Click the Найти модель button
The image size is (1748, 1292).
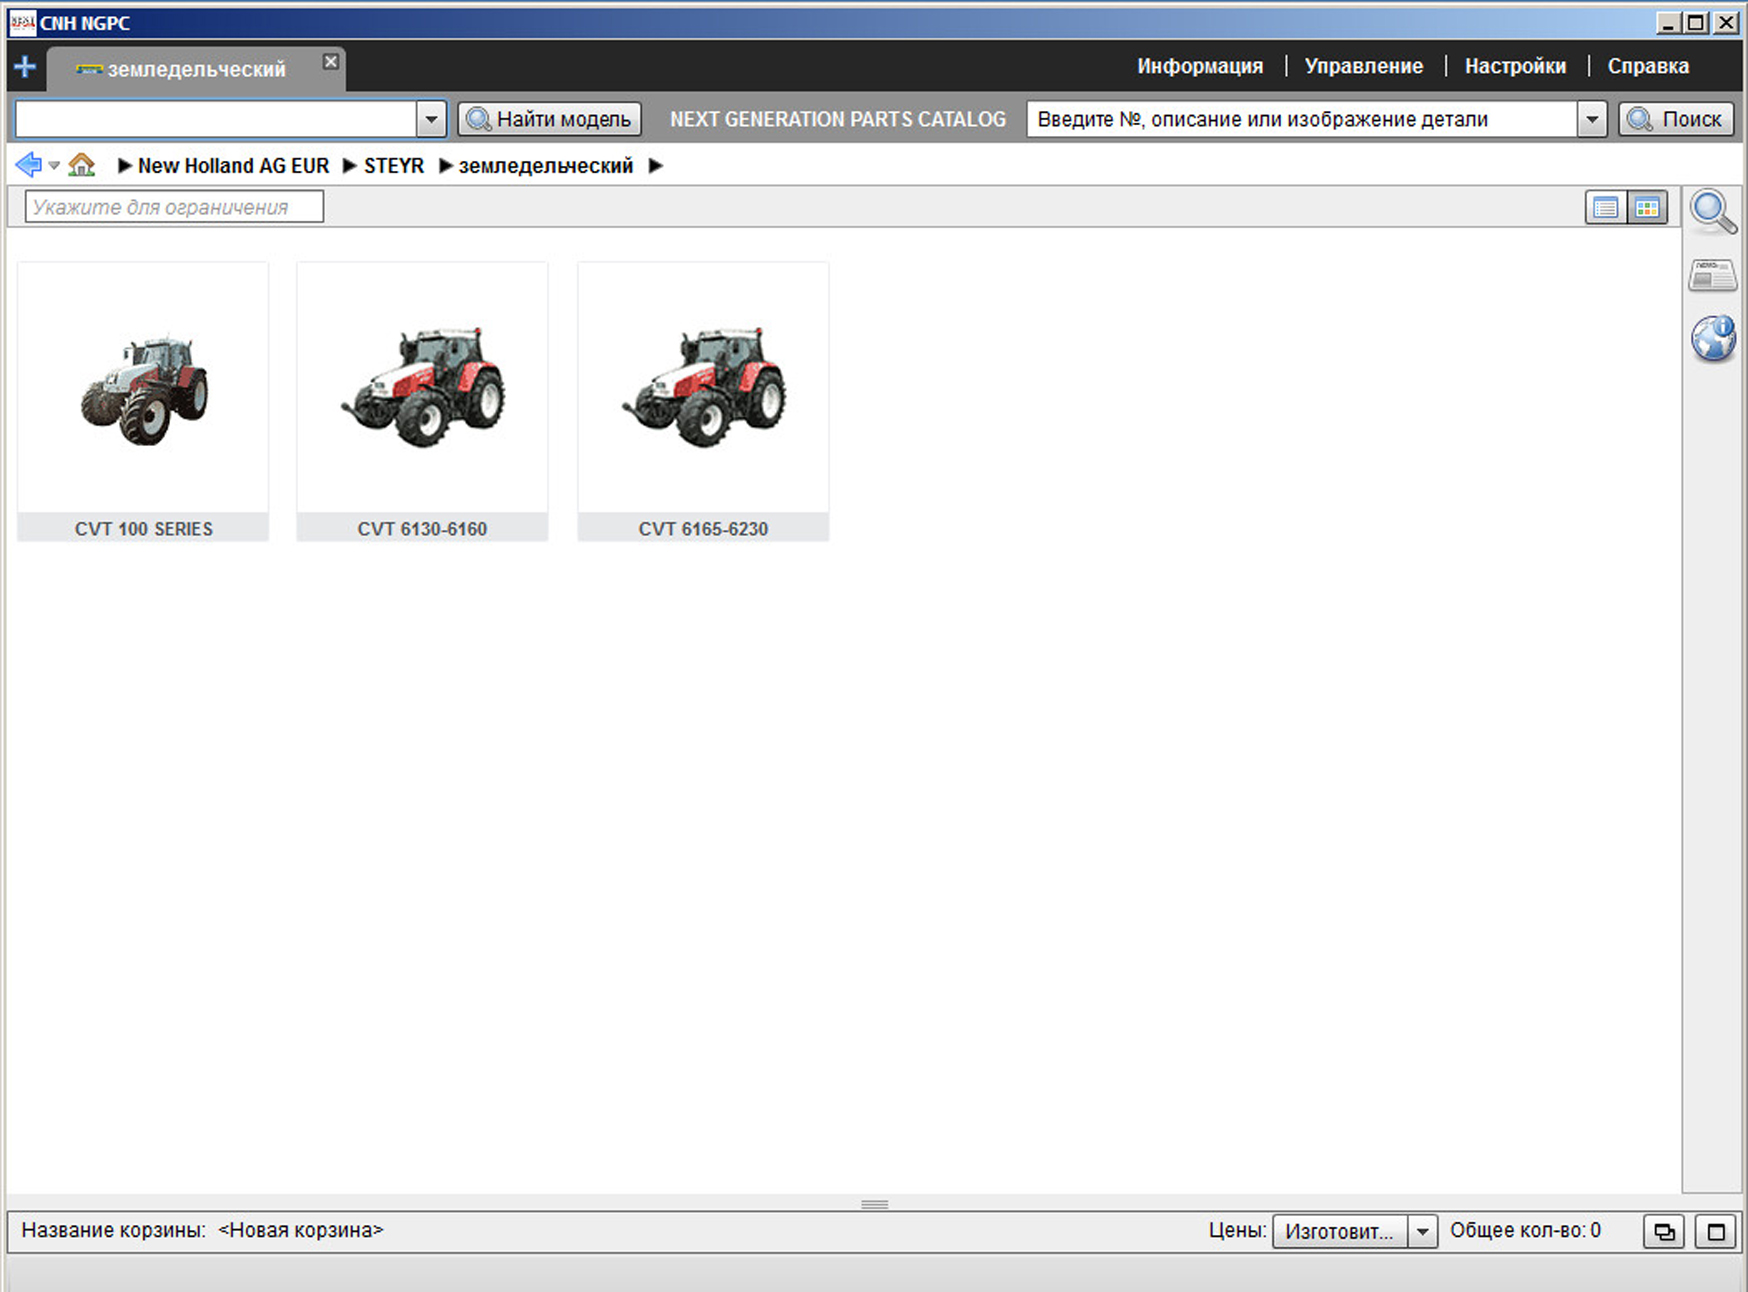(x=550, y=119)
